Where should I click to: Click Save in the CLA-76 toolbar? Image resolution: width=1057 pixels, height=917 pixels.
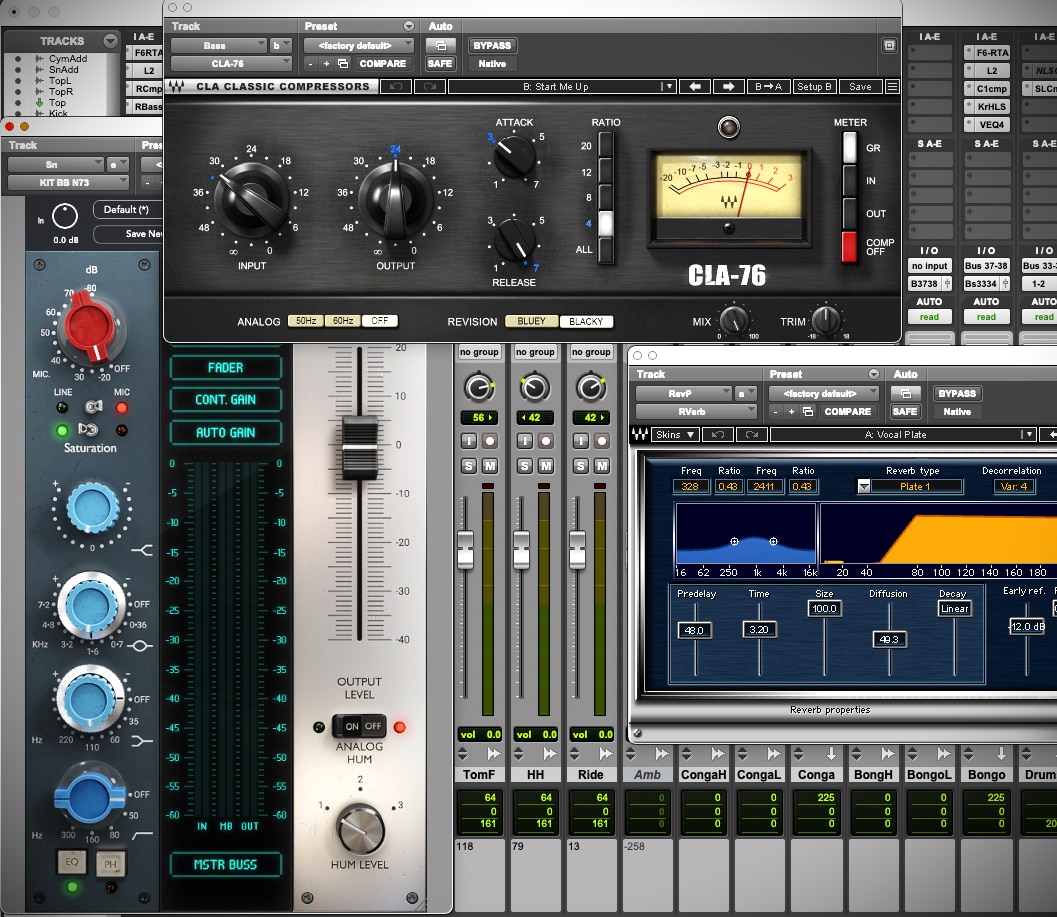point(860,86)
